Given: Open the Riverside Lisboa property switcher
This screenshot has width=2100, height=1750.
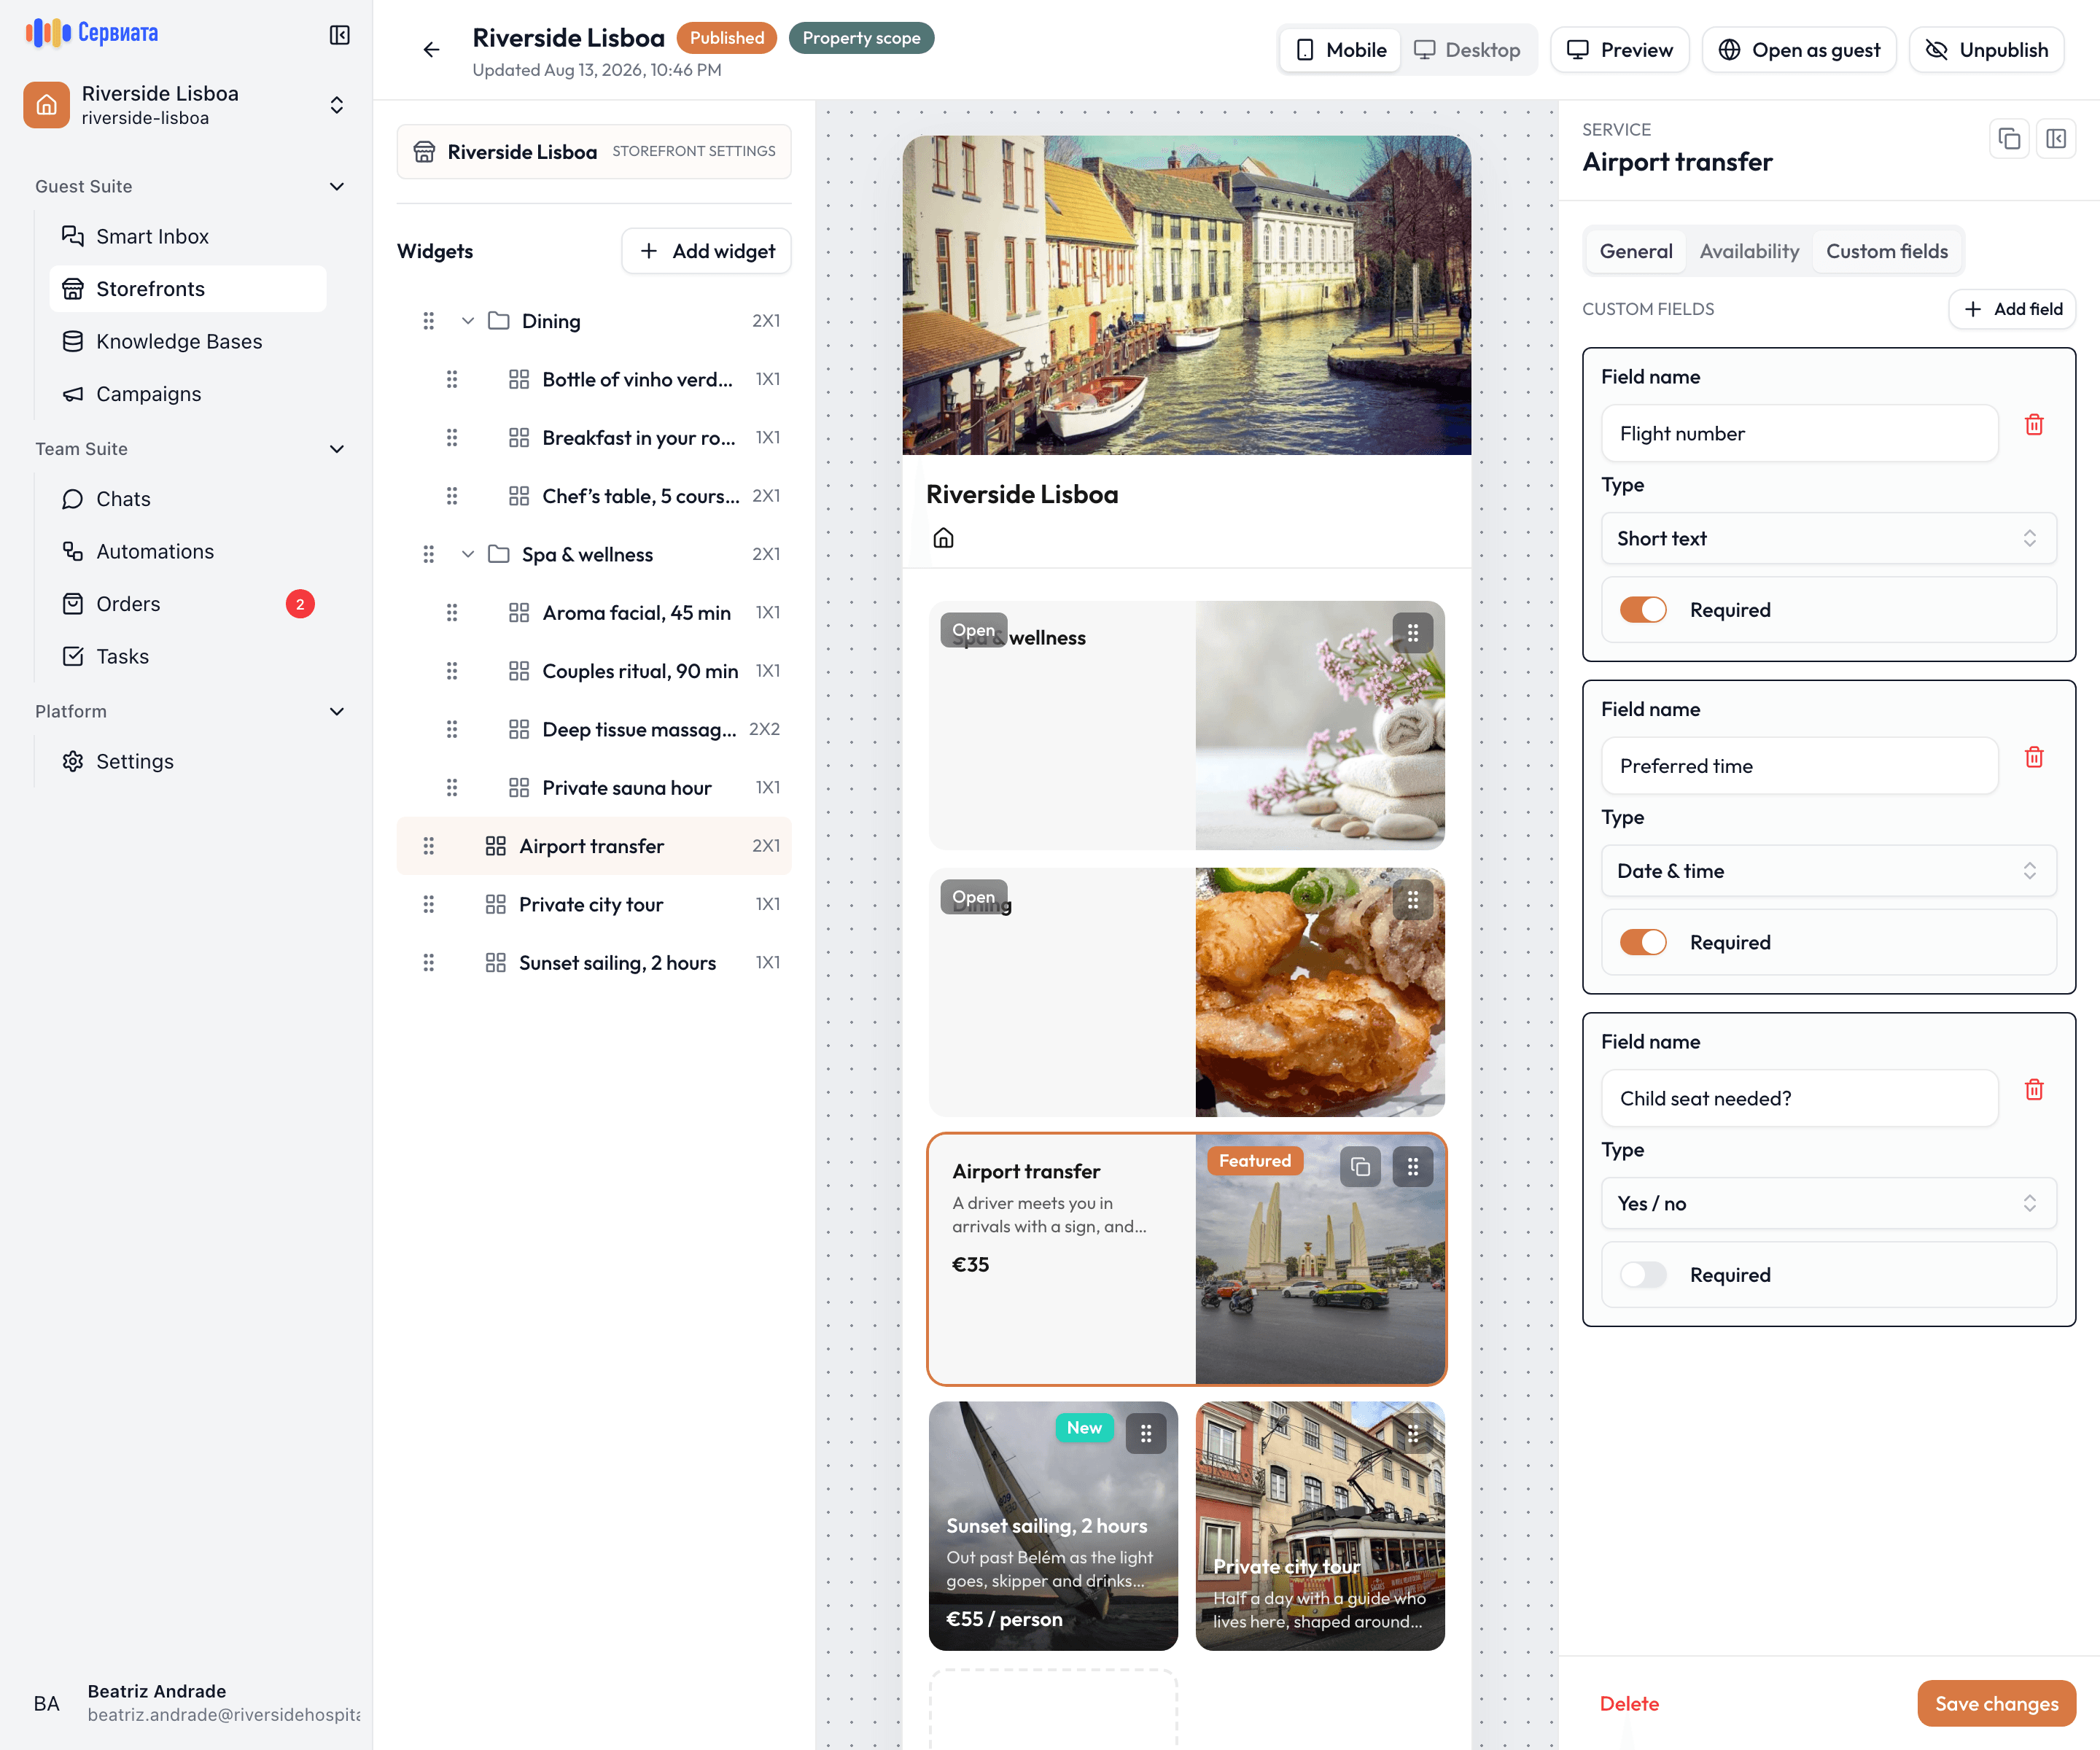Looking at the screenshot, I should pyautogui.click(x=186, y=105).
